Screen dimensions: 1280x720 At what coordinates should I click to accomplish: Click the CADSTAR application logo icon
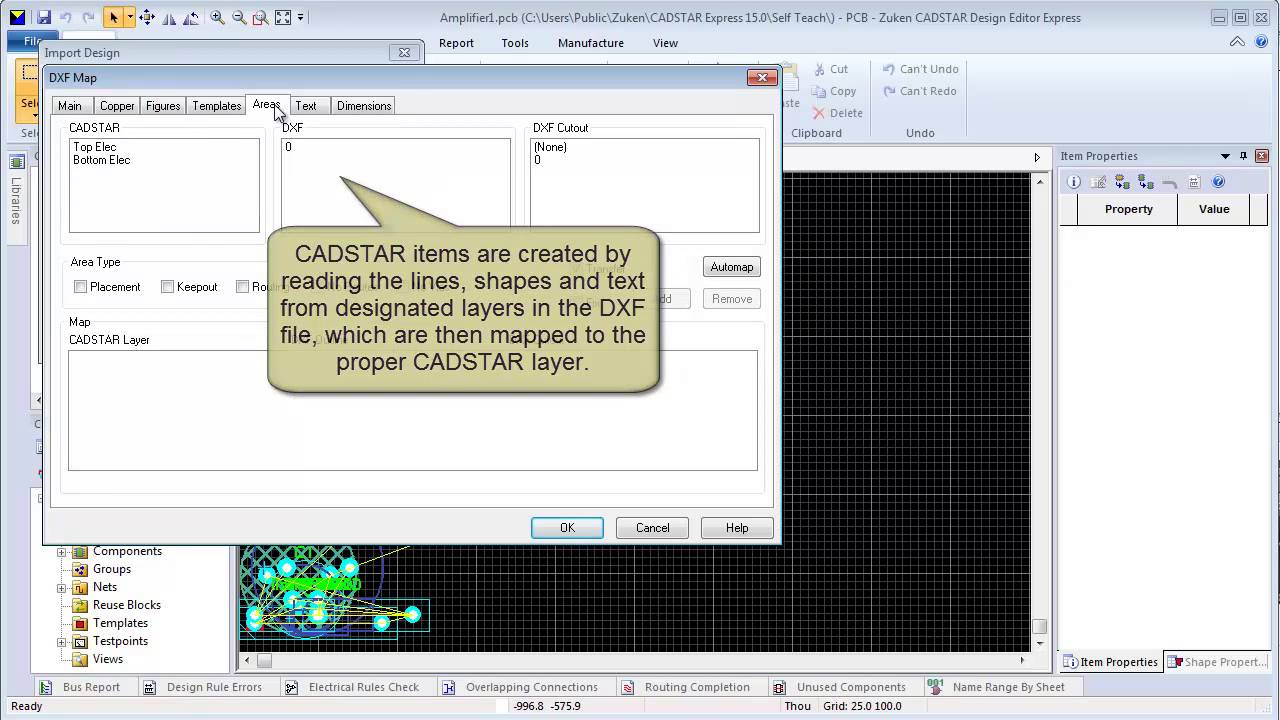point(17,17)
